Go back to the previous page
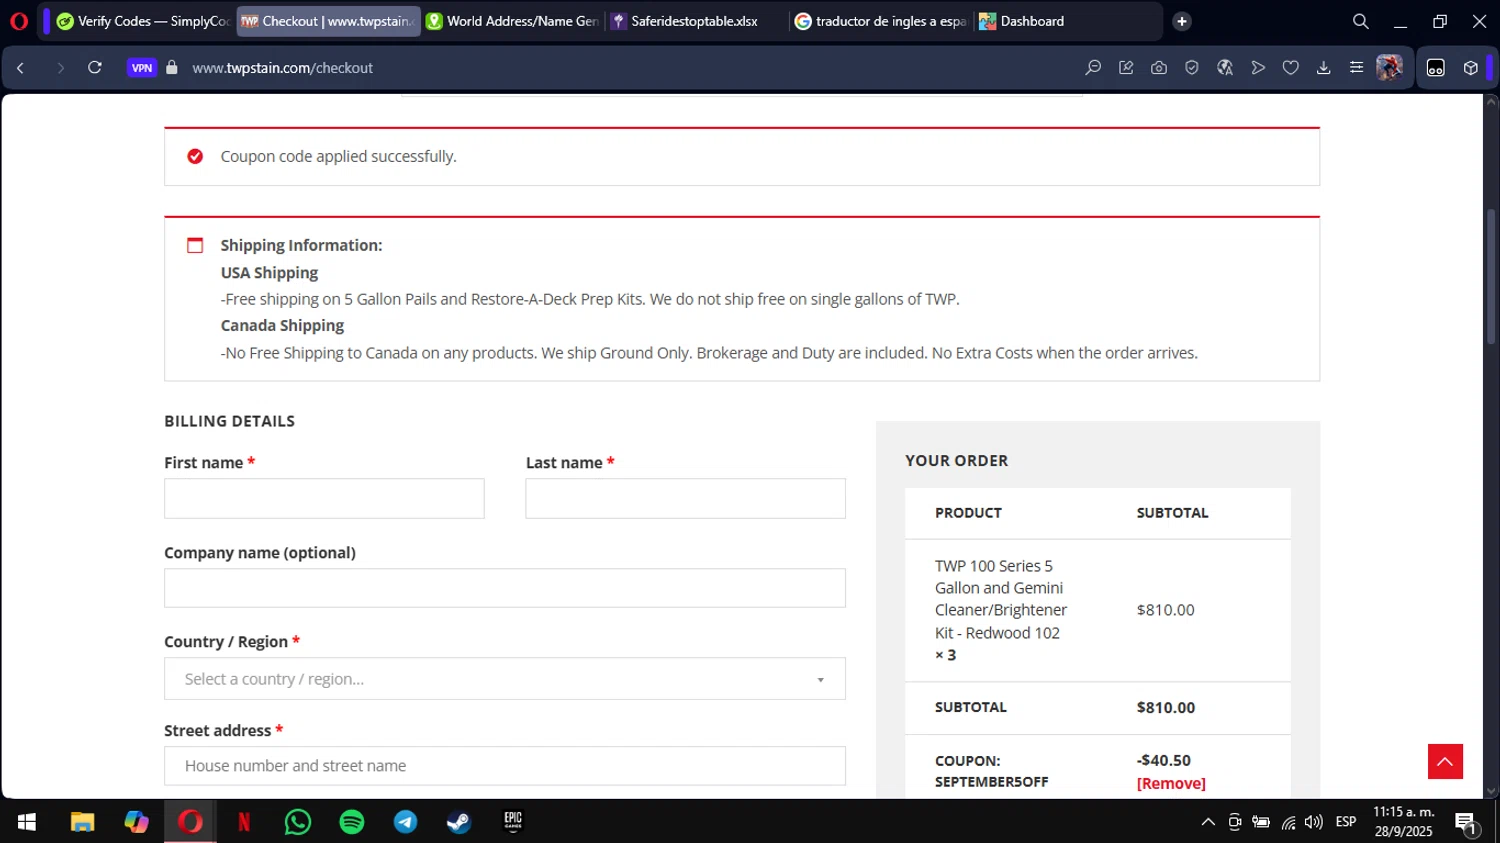Viewport: 1500px width, 843px height. (x=20, y=68)
